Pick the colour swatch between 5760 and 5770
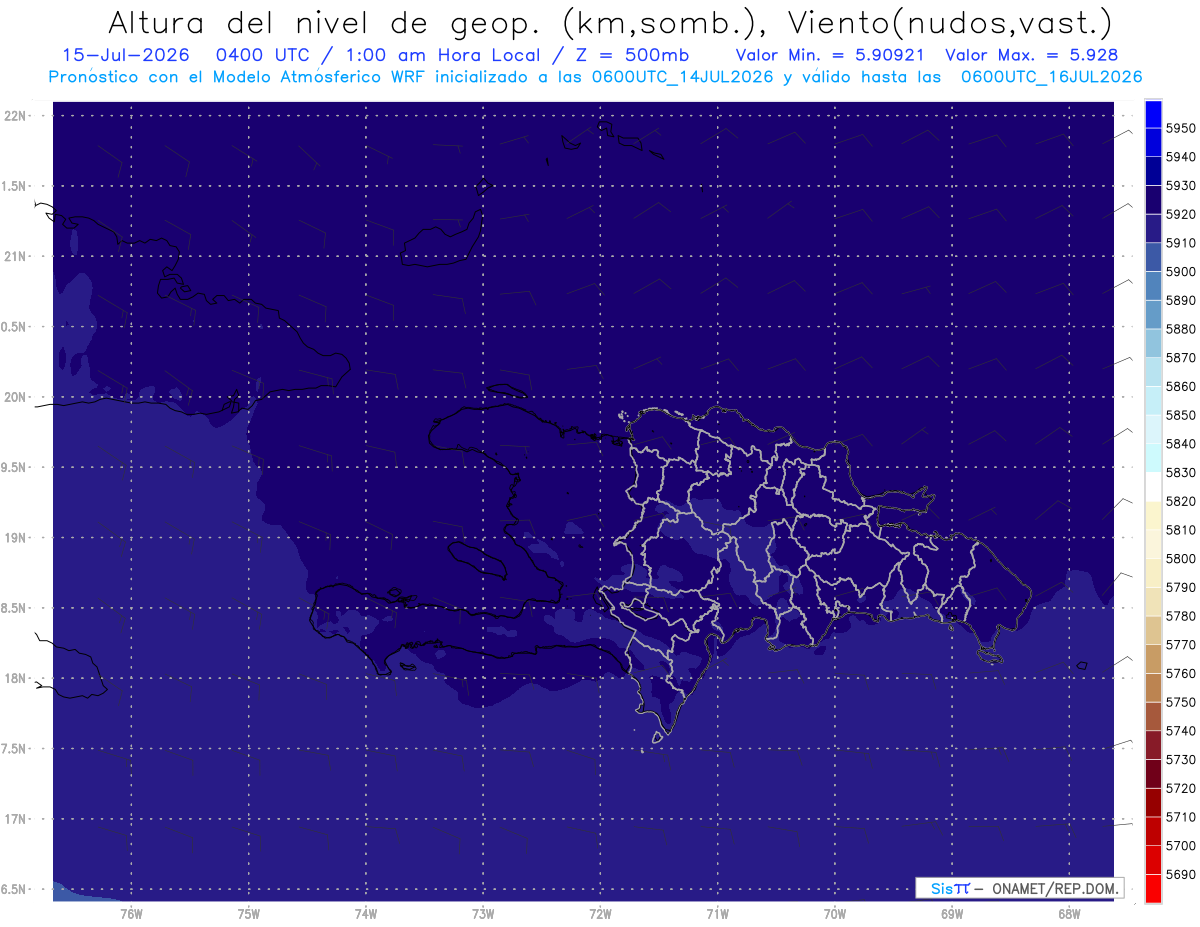 point(1153,659)
